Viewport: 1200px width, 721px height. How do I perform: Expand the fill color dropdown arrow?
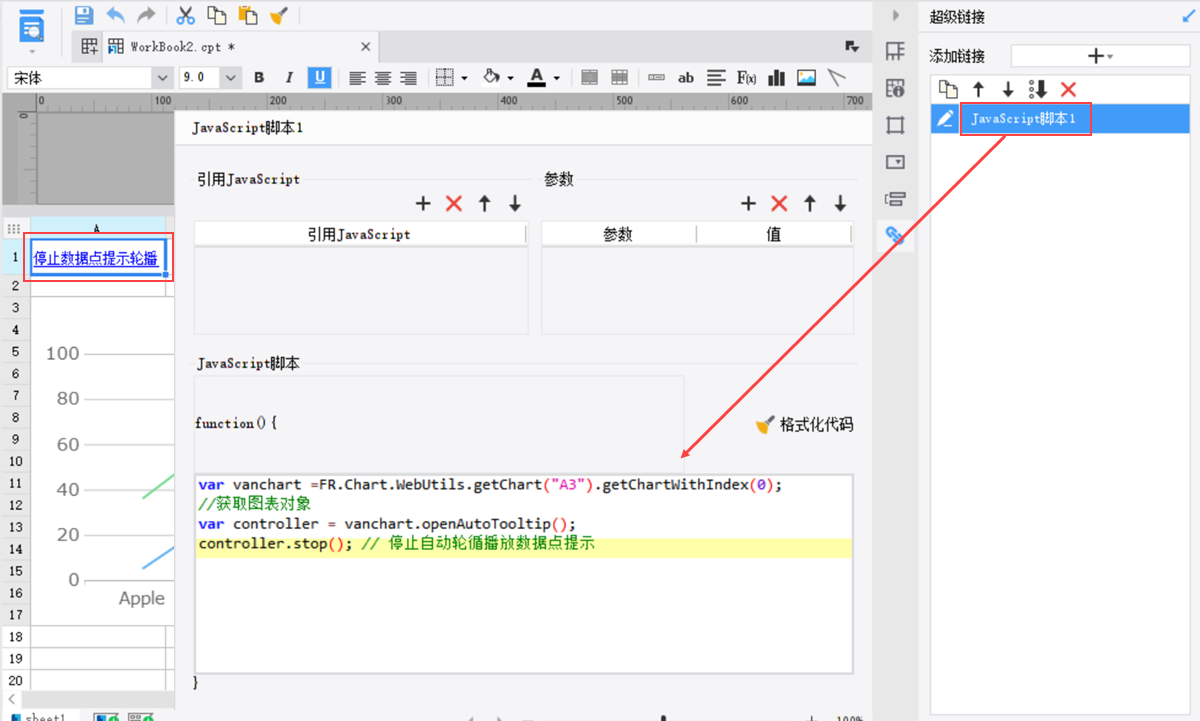click(x=510, y=78)
